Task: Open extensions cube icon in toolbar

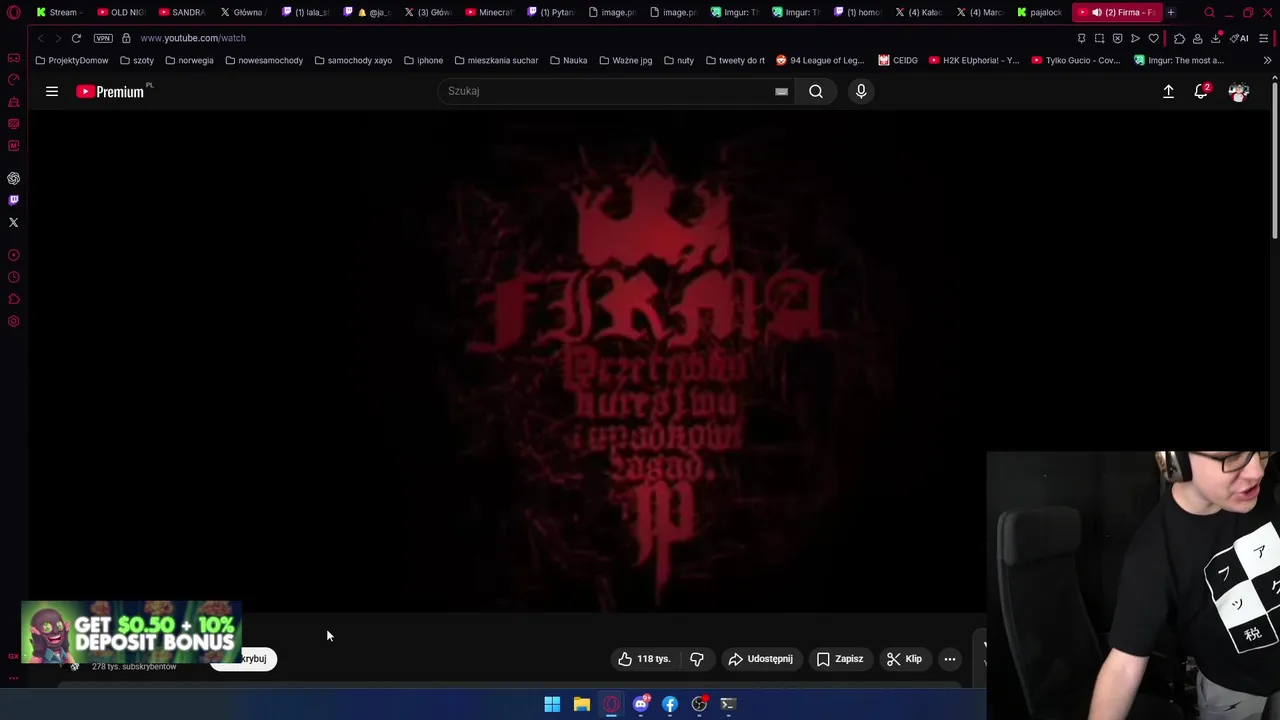Action: coord(1180,38)
